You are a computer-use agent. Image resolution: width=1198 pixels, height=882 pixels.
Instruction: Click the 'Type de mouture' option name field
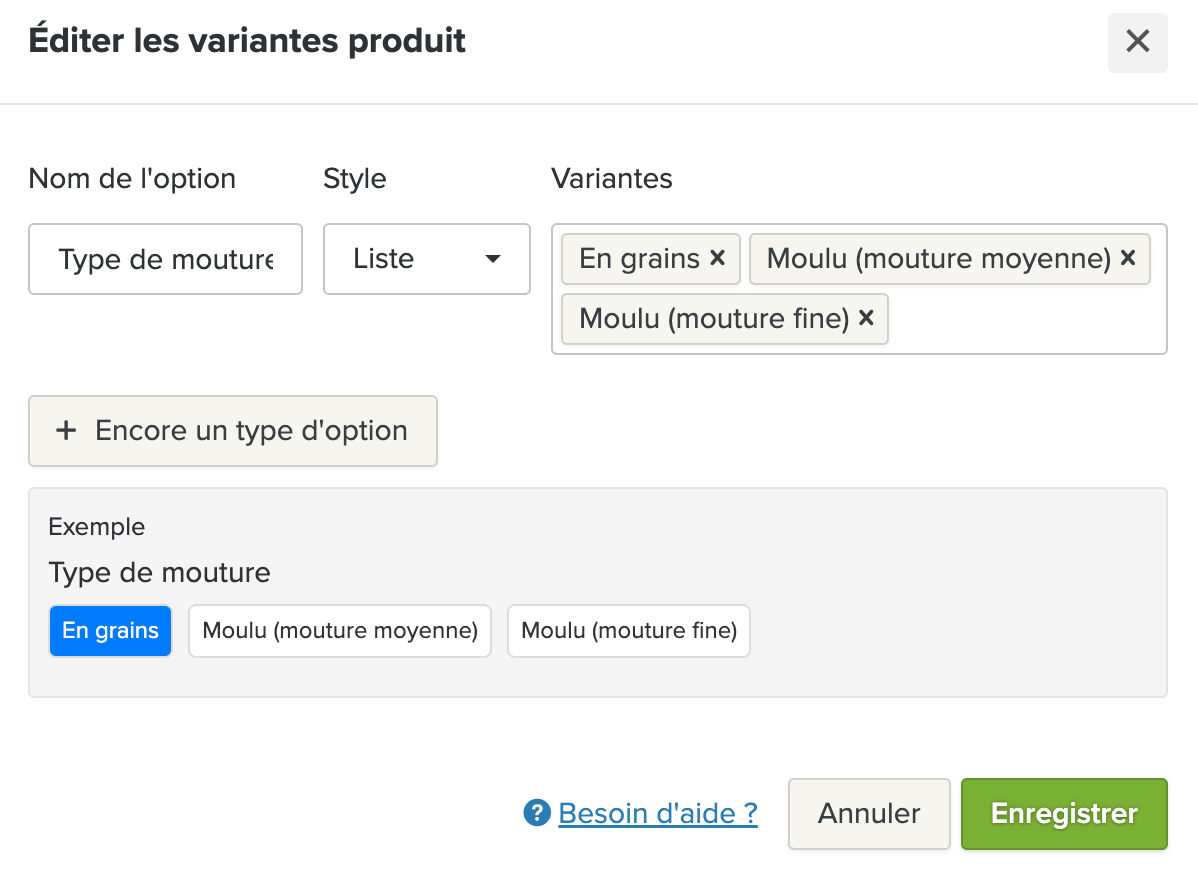(165, 259)
